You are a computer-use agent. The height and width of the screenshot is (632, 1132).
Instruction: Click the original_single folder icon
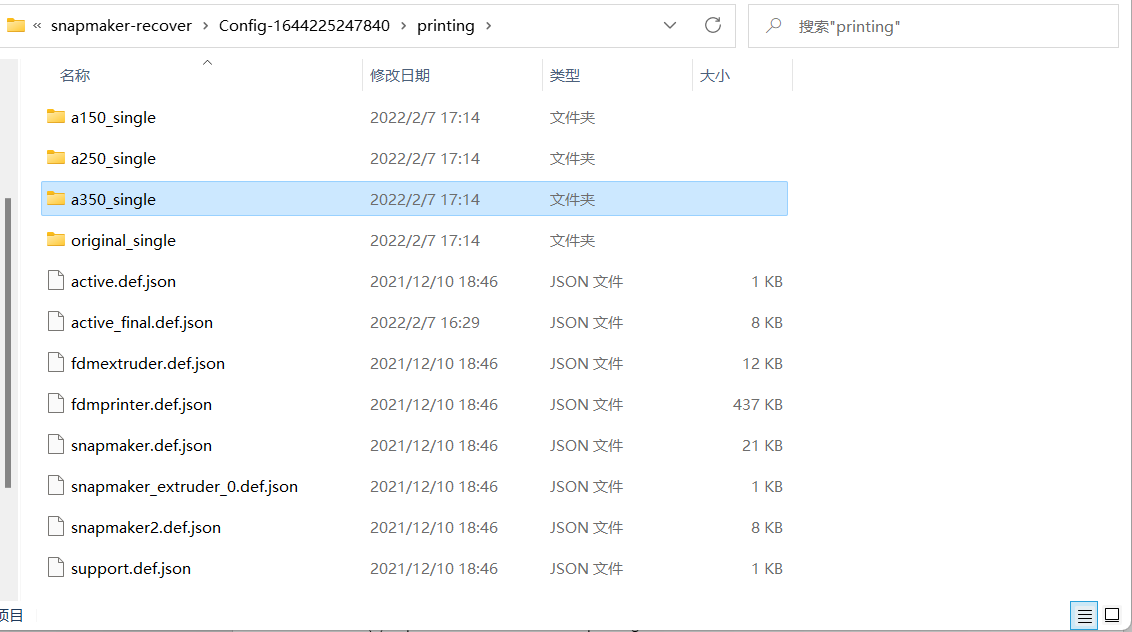(x=56, y=240)
